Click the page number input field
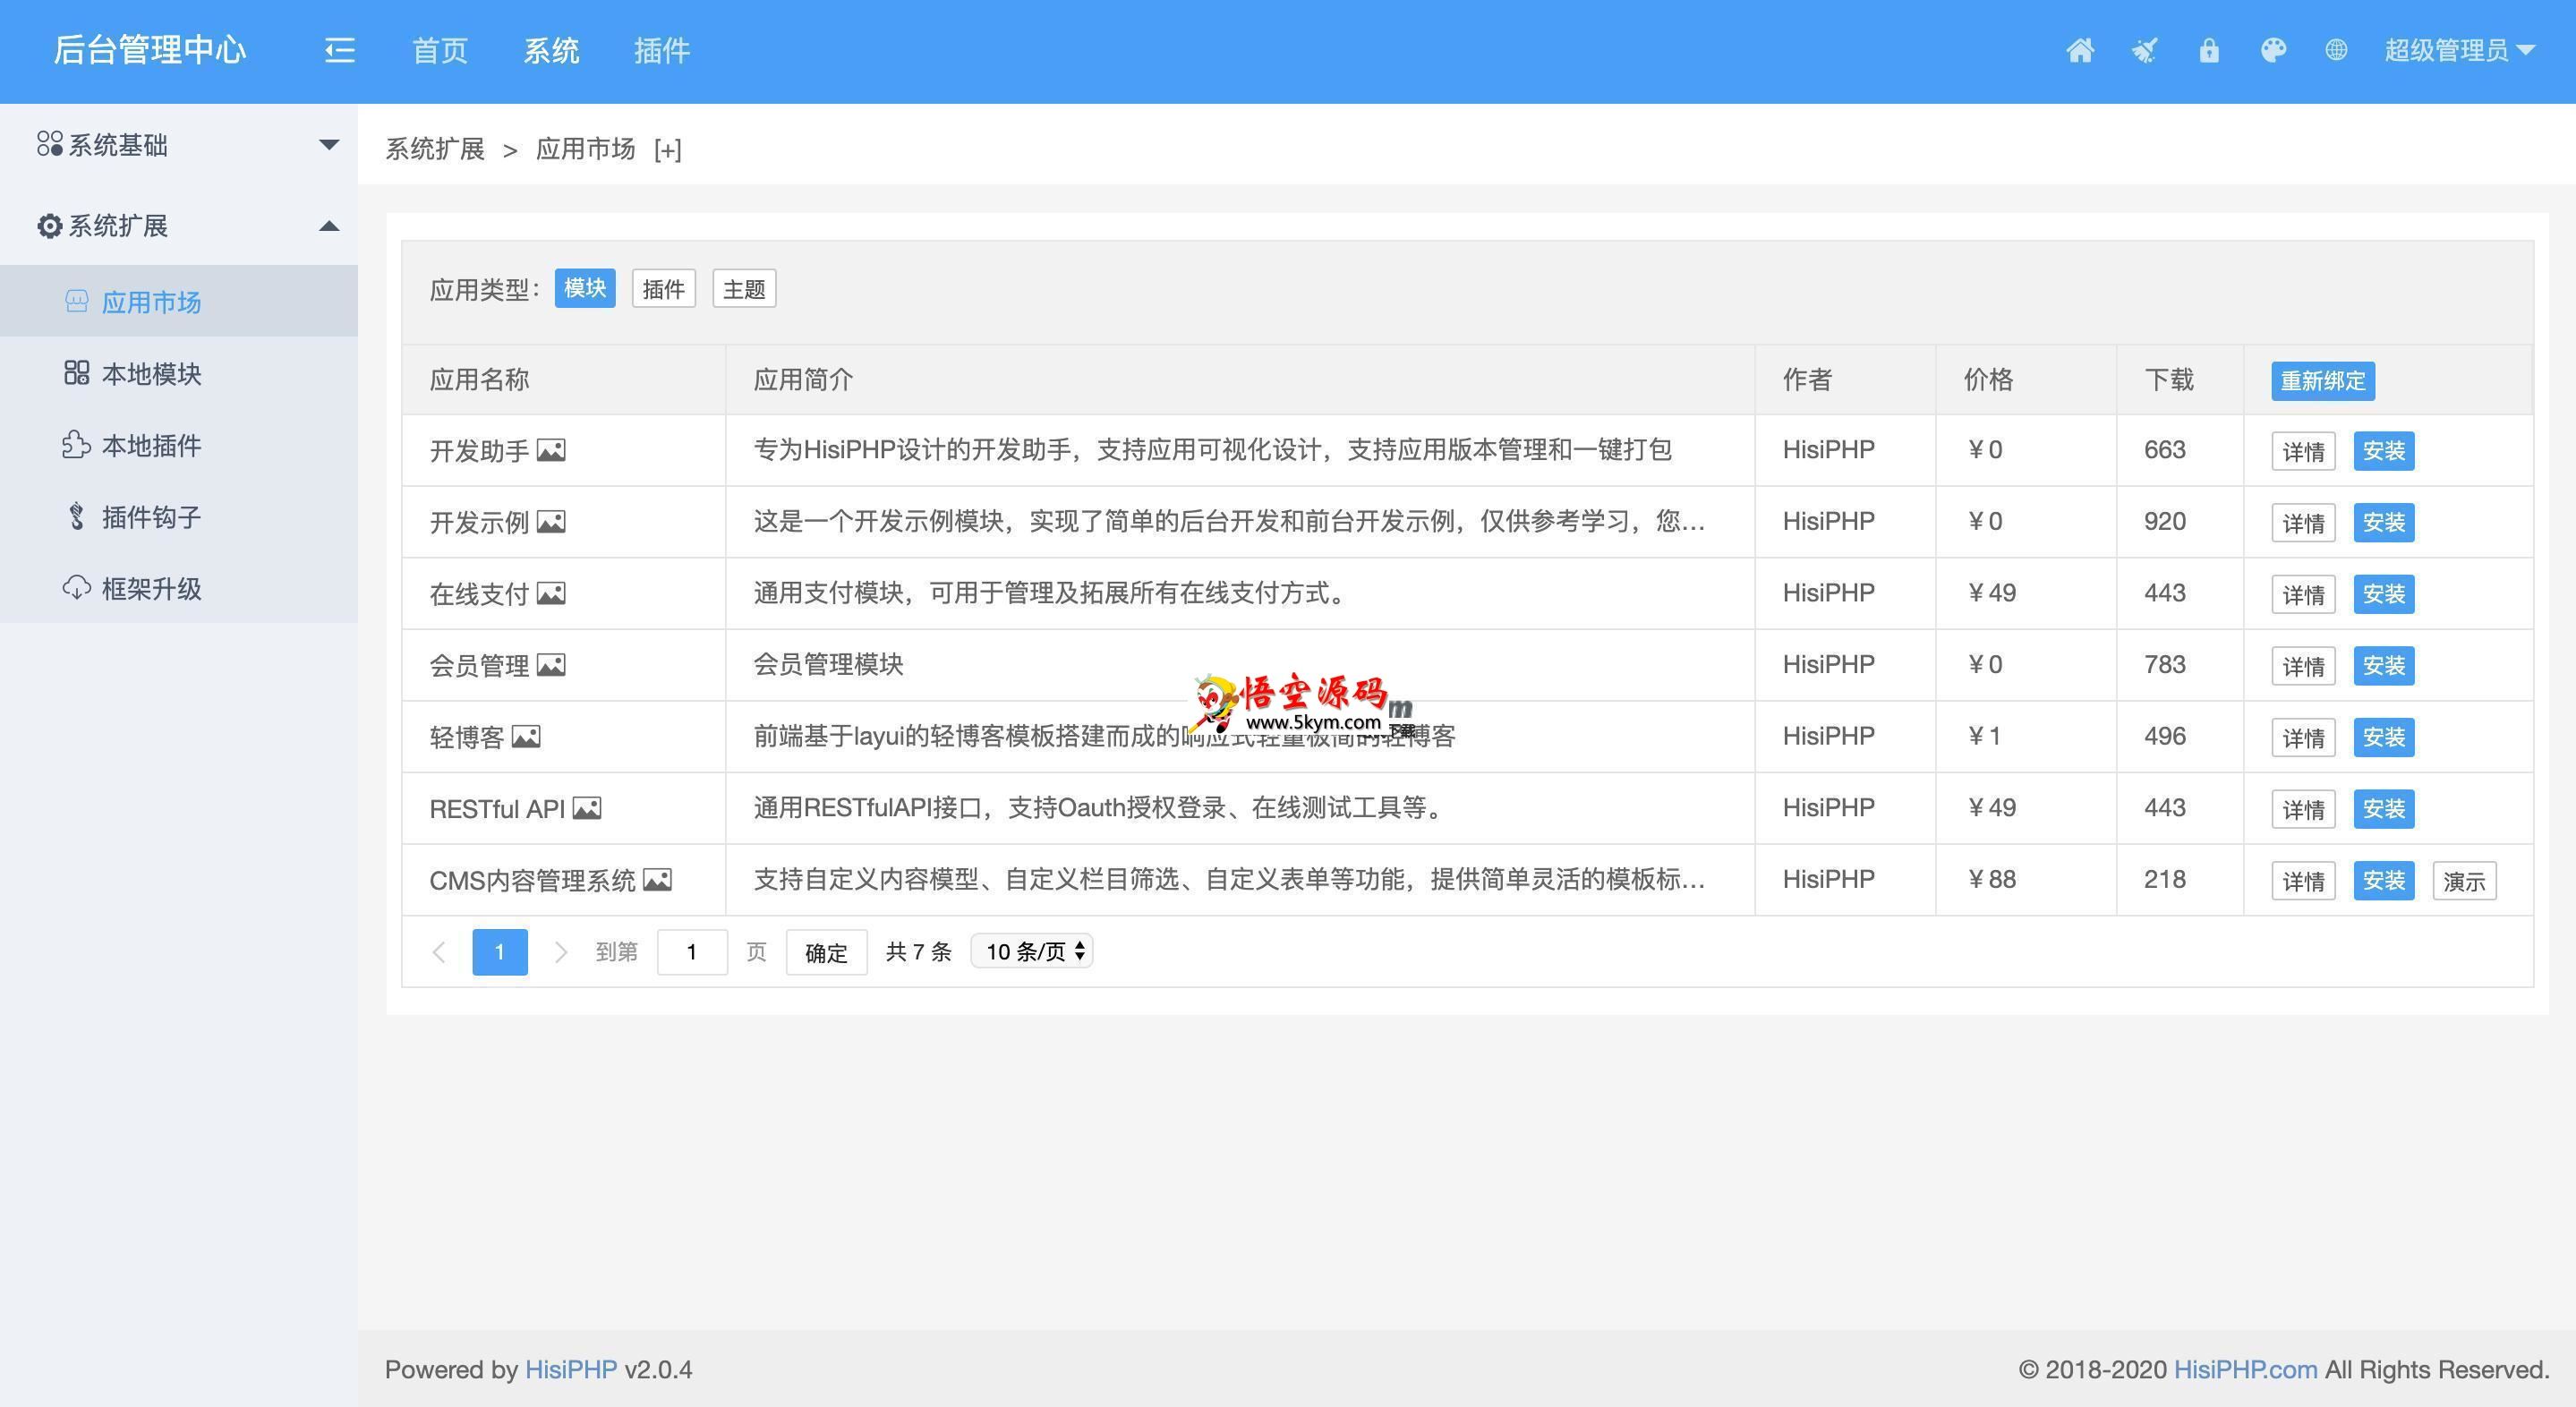 692,952
